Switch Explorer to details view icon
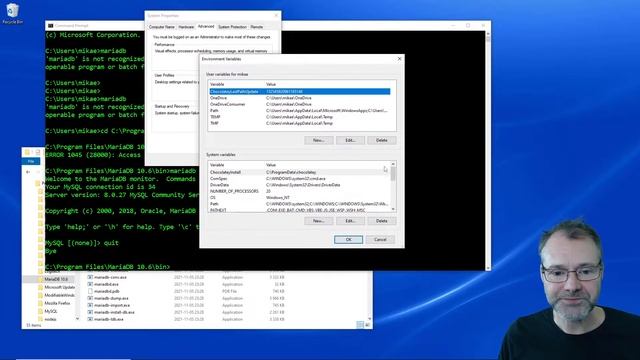Image resolution: width=640 pixels, height=360 pixels. point(360,325)
